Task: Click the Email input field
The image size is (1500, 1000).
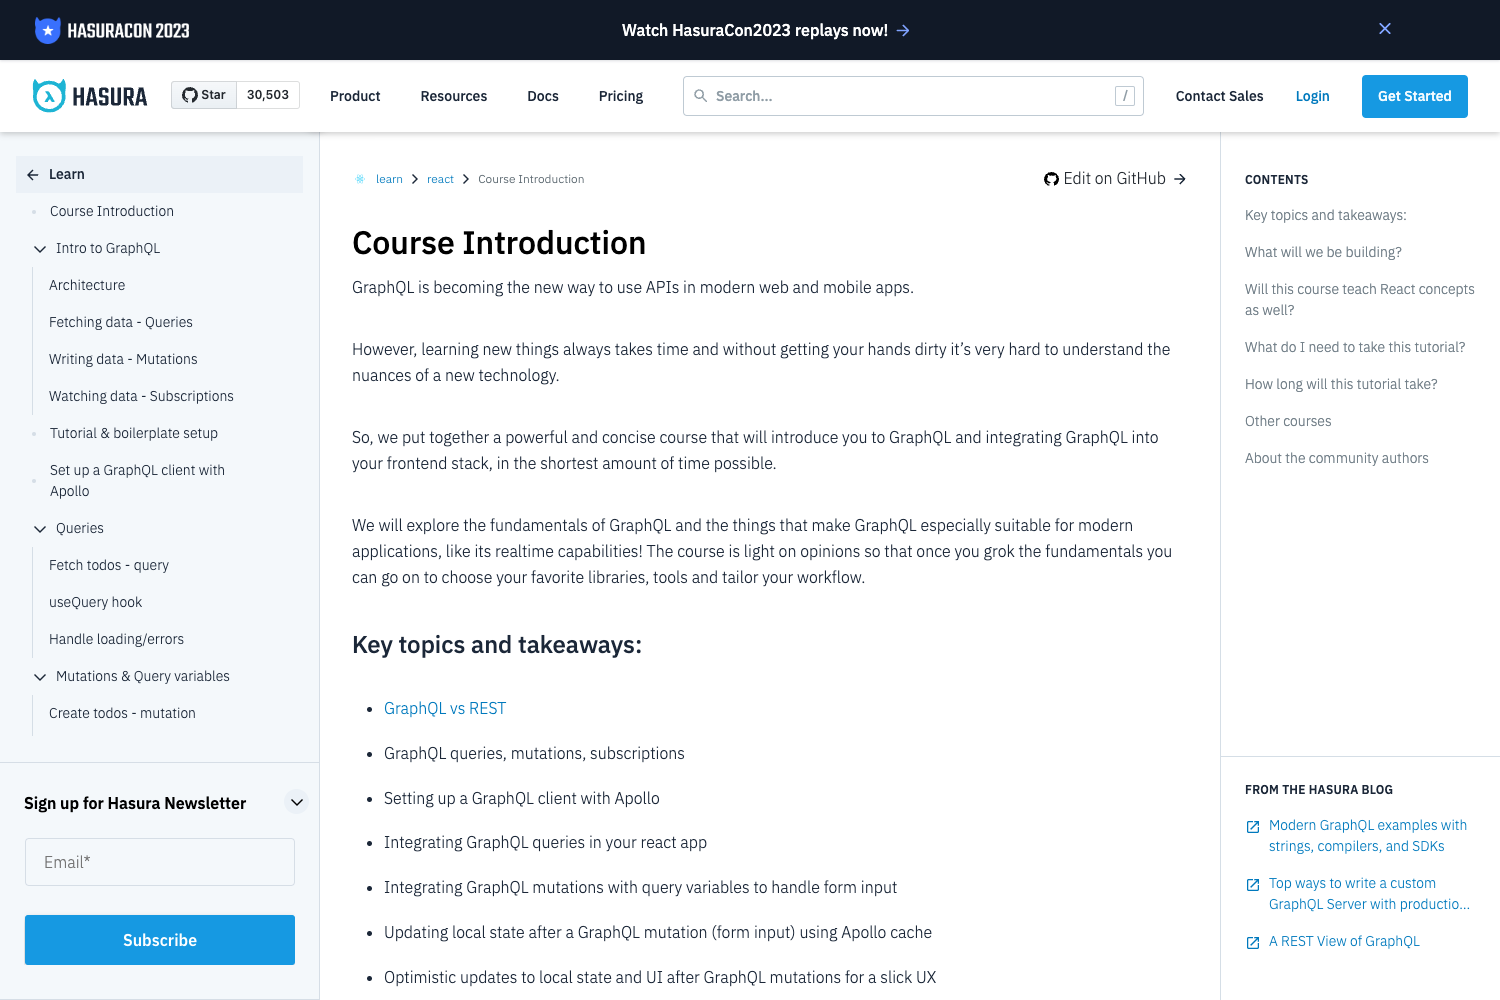Action: coord(159,861)
